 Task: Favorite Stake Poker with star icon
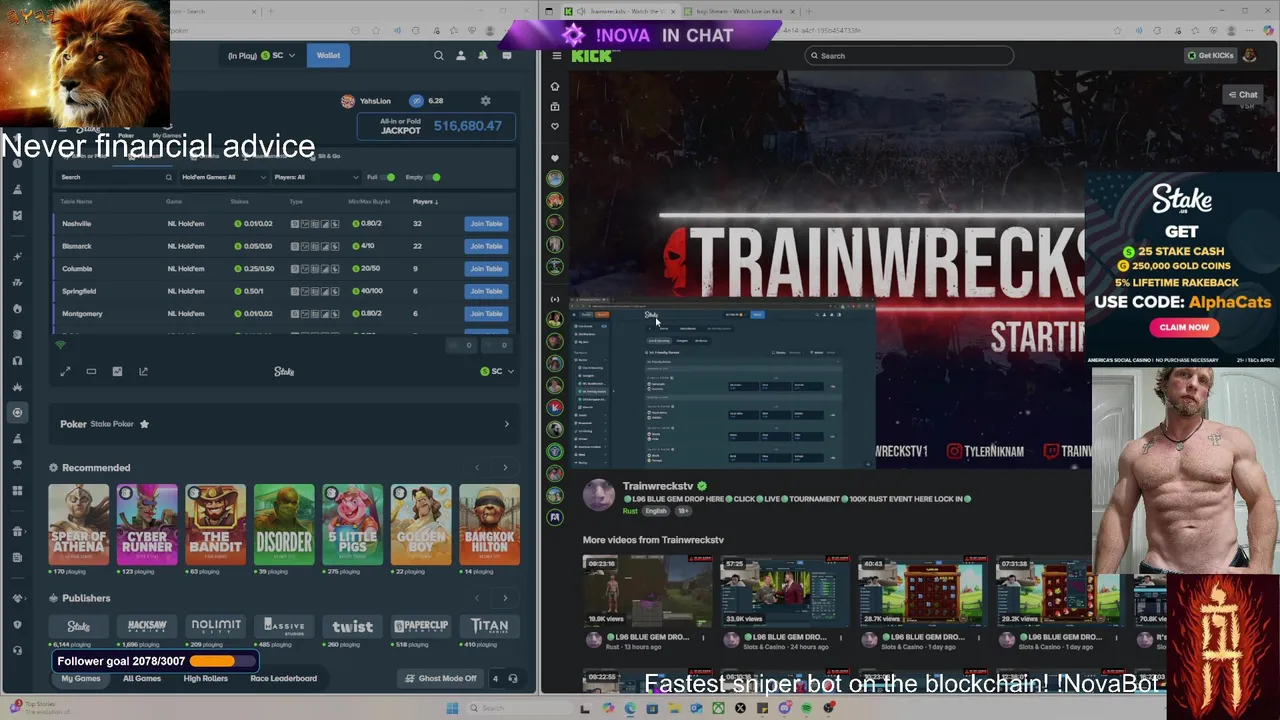pos(144,424)
